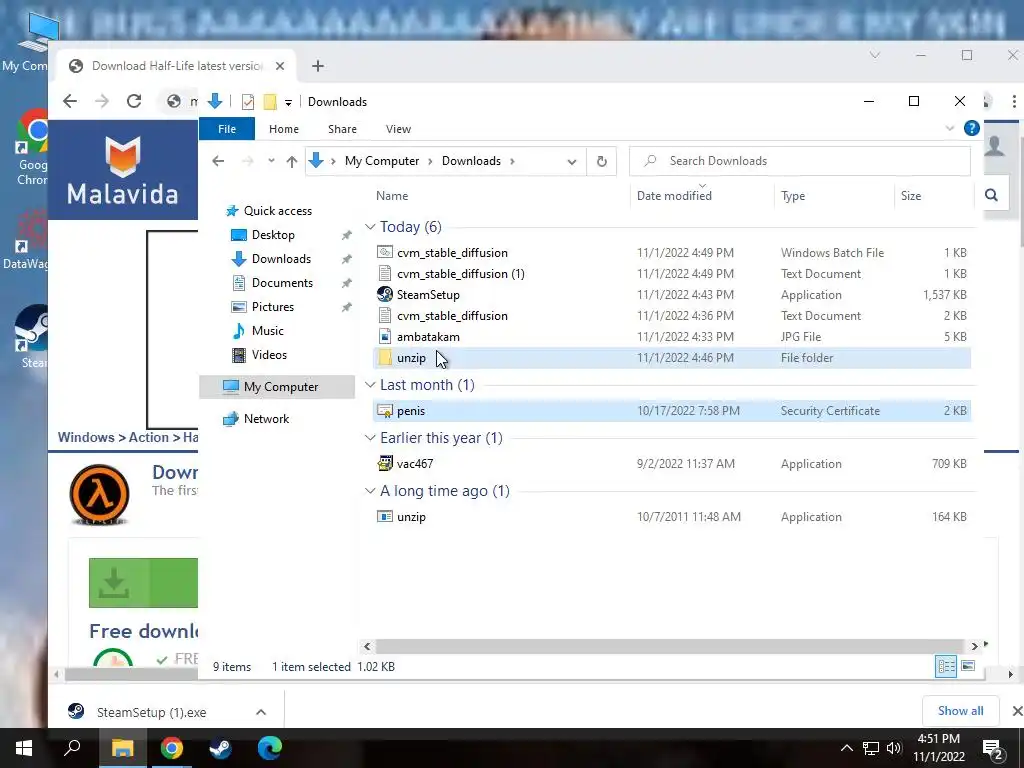Click Show all downloads in Chrome

(960, 711)
